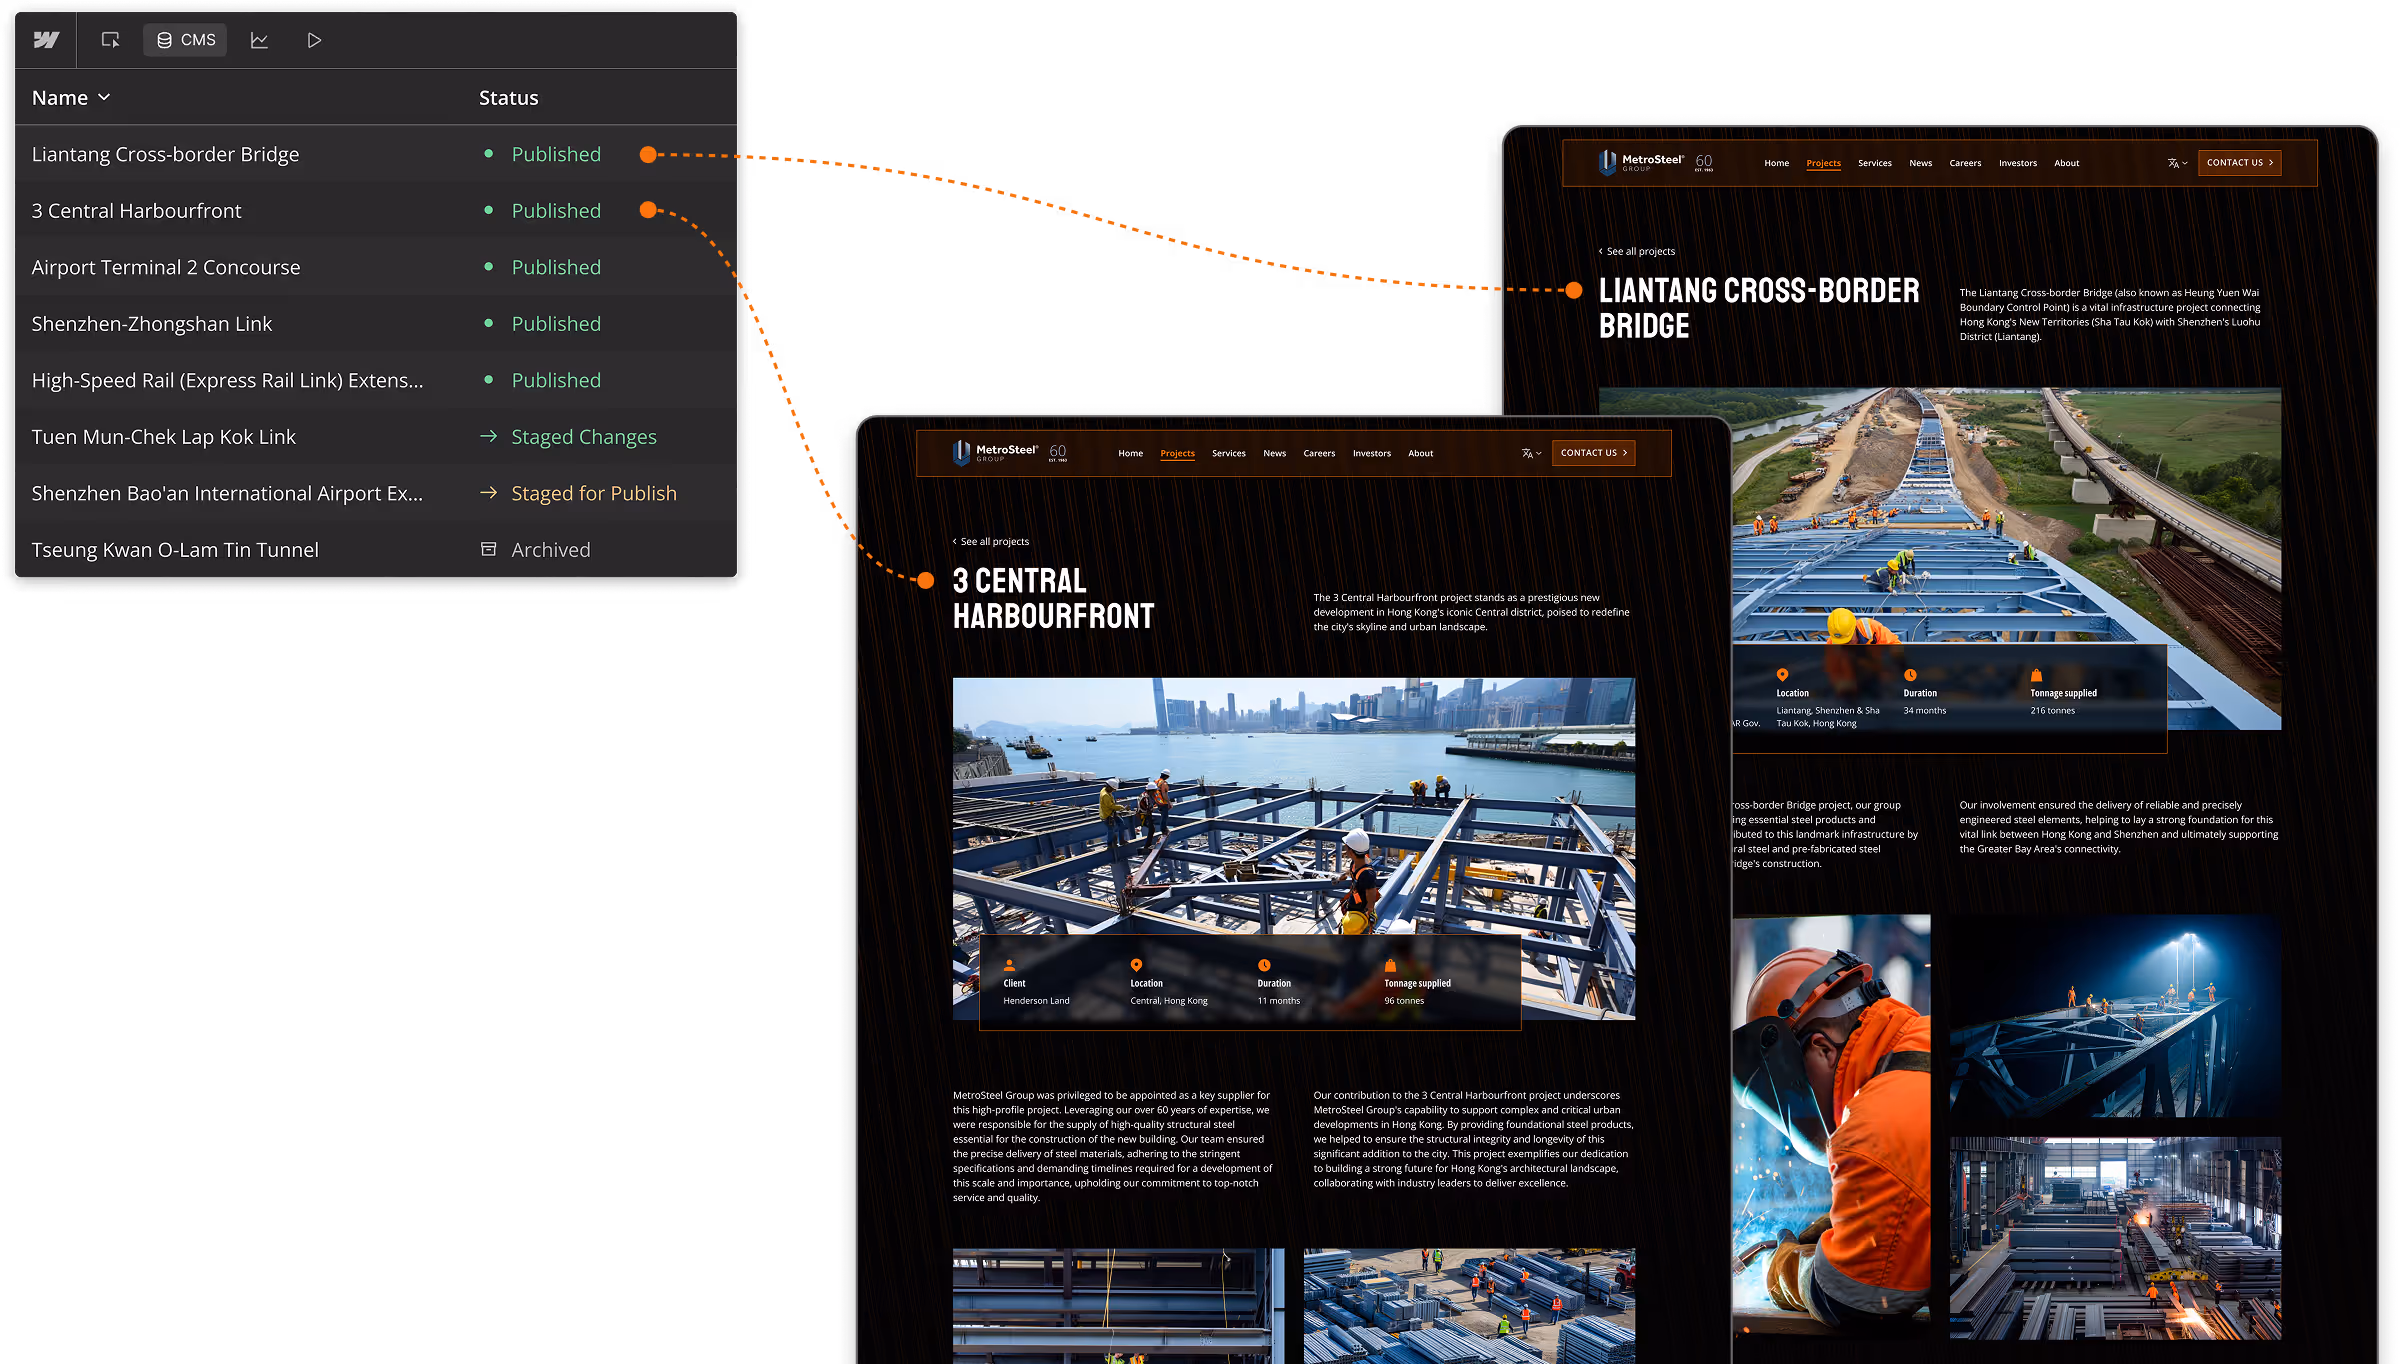2400x1364 pixels.
Task: Click the night-lit bridge structure photo
Action: (x=2115, y=1016)
